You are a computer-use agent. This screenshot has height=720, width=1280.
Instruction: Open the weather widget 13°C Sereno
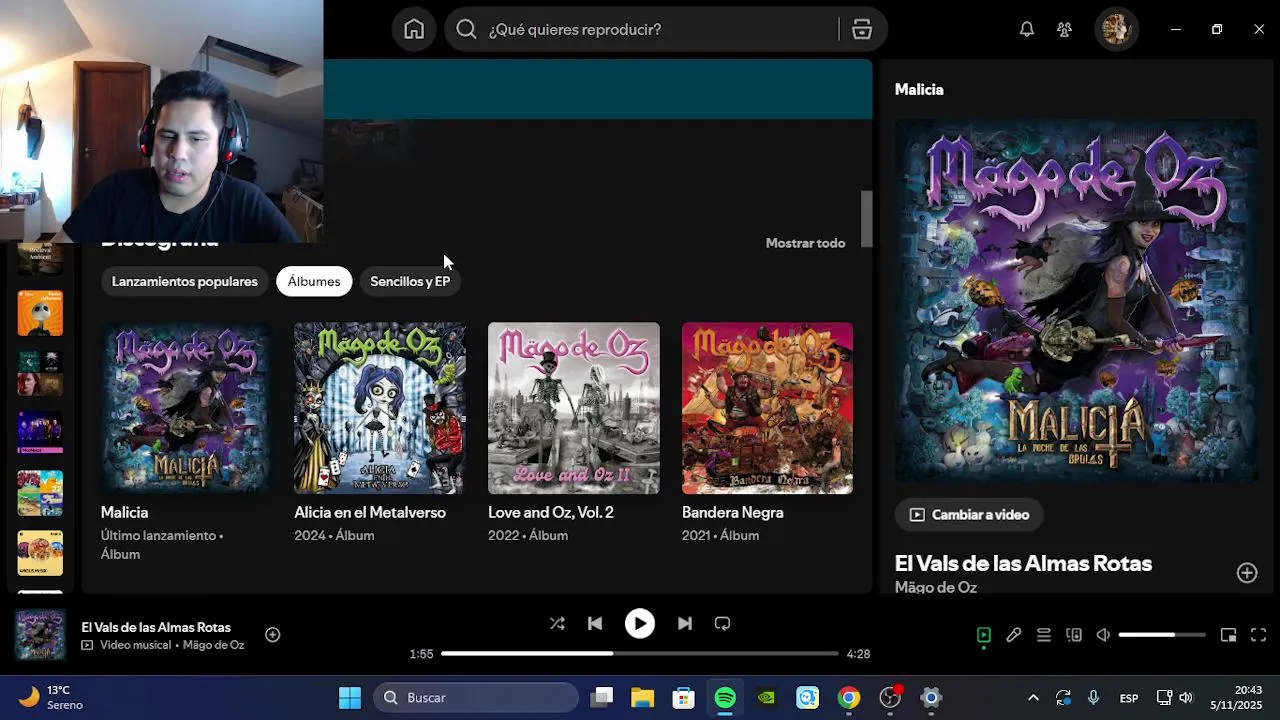point(52,697)
